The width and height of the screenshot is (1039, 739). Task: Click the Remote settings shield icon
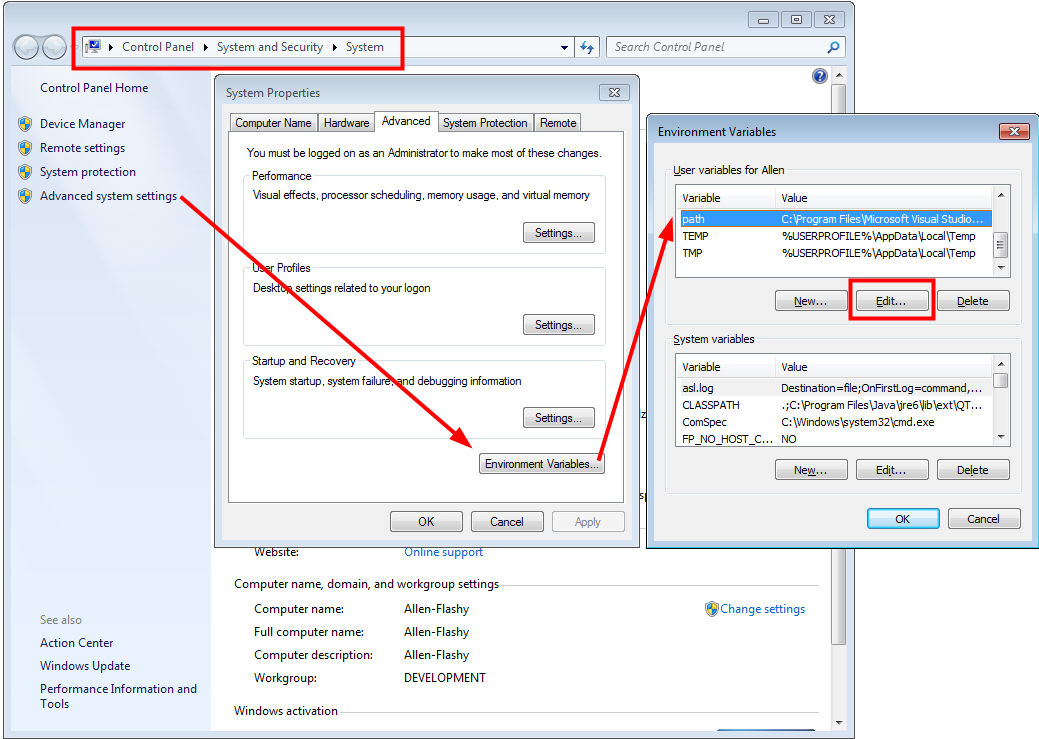(23, 148)
